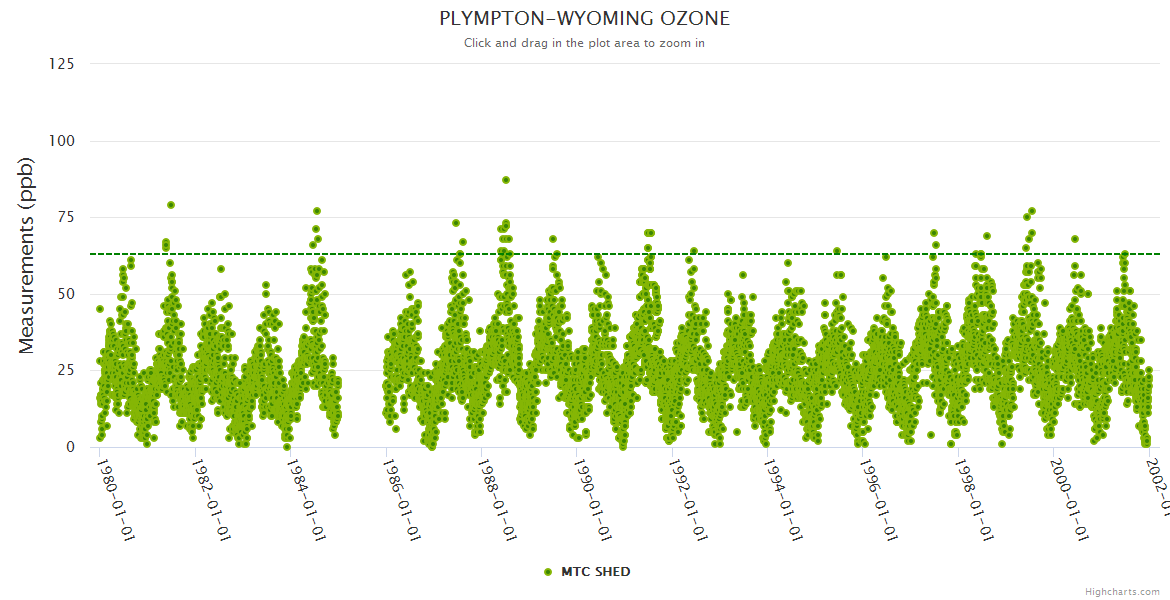The image size is (1170, 600).
Task: Click the 125 y-axis label
Action: point(62,64)
